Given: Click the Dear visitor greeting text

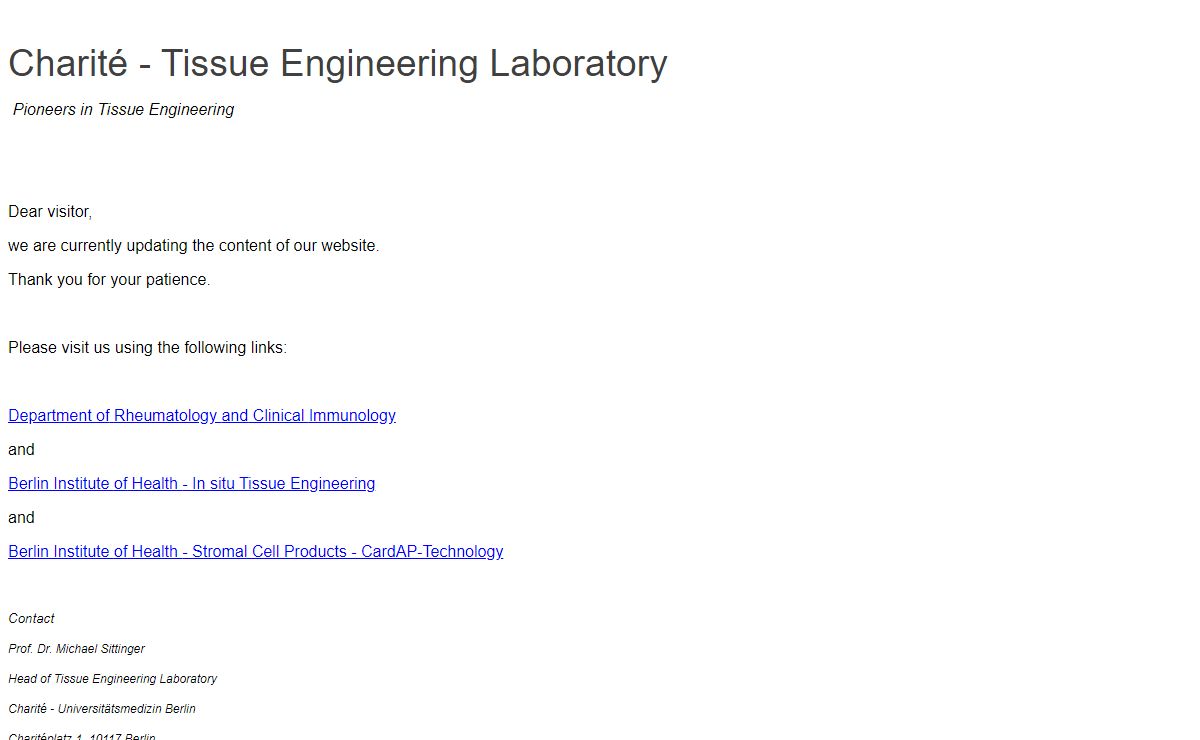Looking at the screenshot, I should point(50,212).
